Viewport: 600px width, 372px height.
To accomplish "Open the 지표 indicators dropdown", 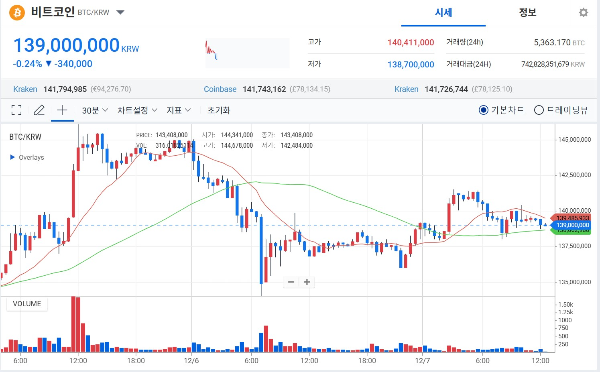I will [178, 110].
